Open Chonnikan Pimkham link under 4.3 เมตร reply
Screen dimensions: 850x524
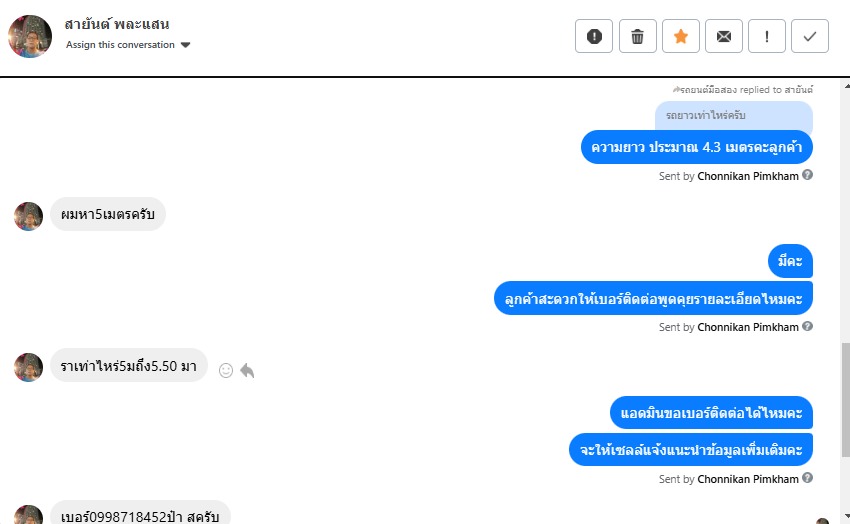click(748, 176)
